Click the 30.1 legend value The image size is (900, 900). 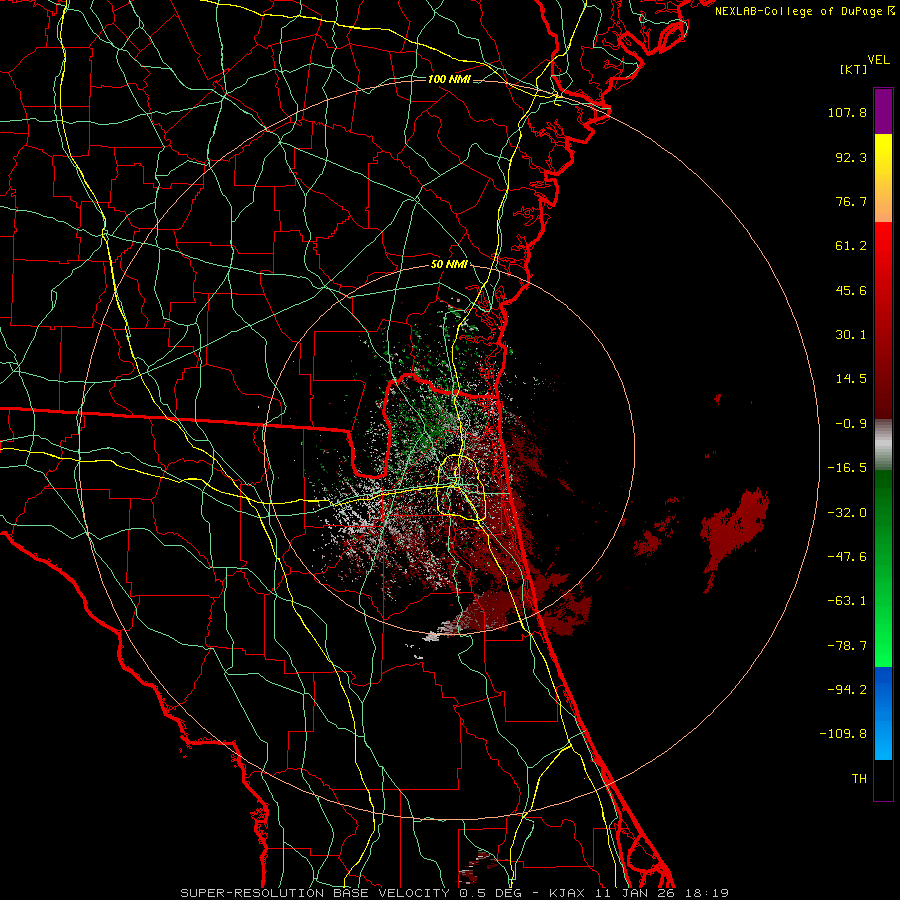coord(851,335)
